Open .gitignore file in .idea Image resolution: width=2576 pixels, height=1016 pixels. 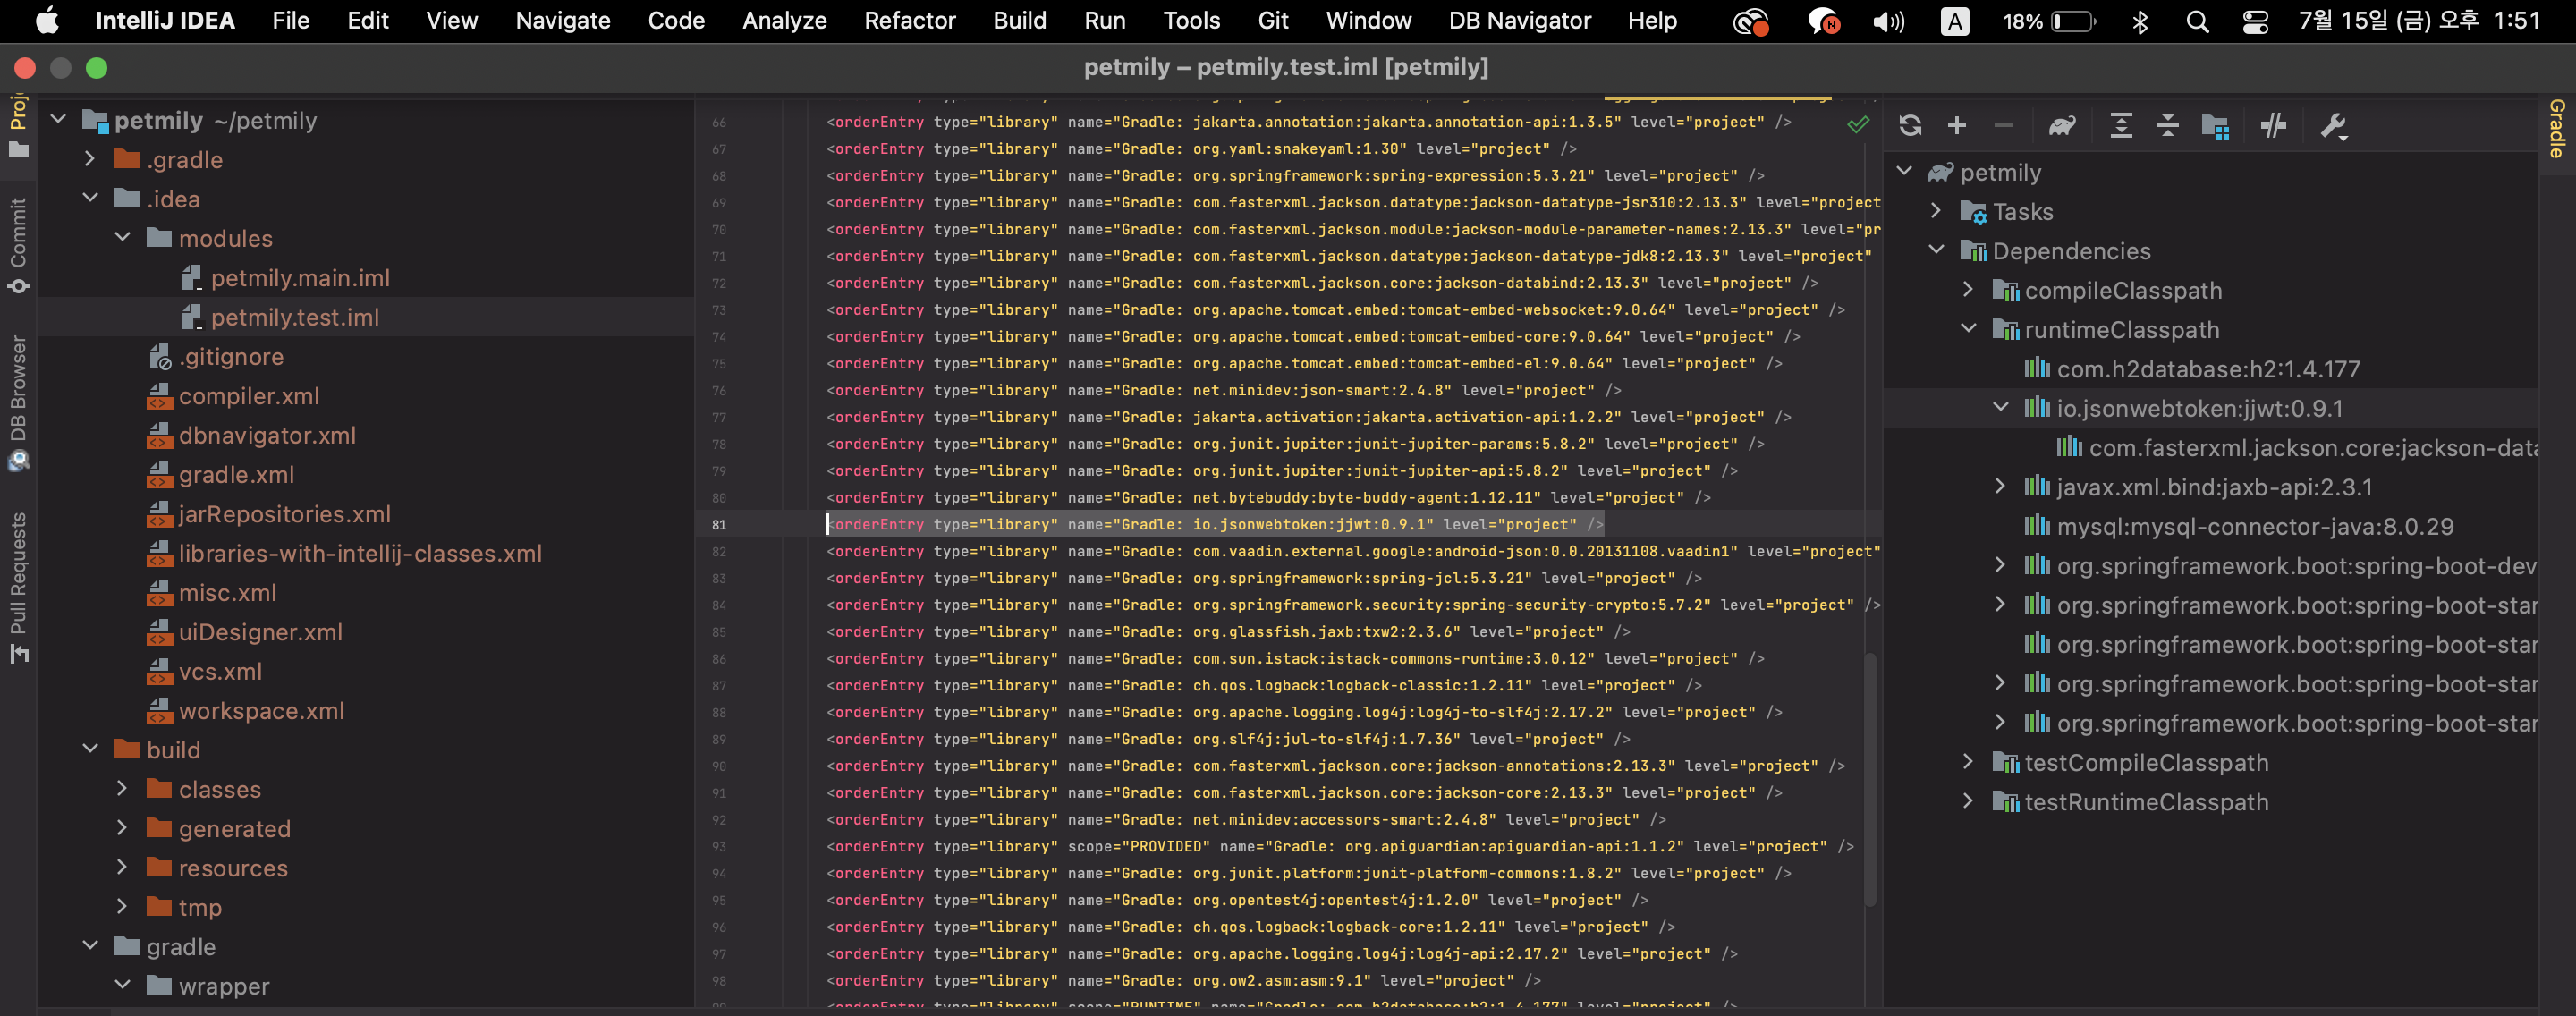(231, 357)
